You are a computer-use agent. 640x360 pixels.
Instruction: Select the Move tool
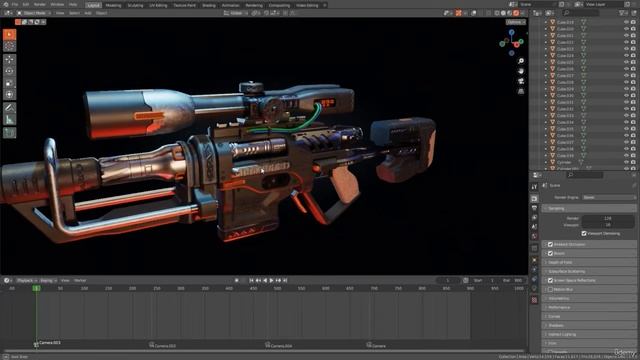coord(9,60)
